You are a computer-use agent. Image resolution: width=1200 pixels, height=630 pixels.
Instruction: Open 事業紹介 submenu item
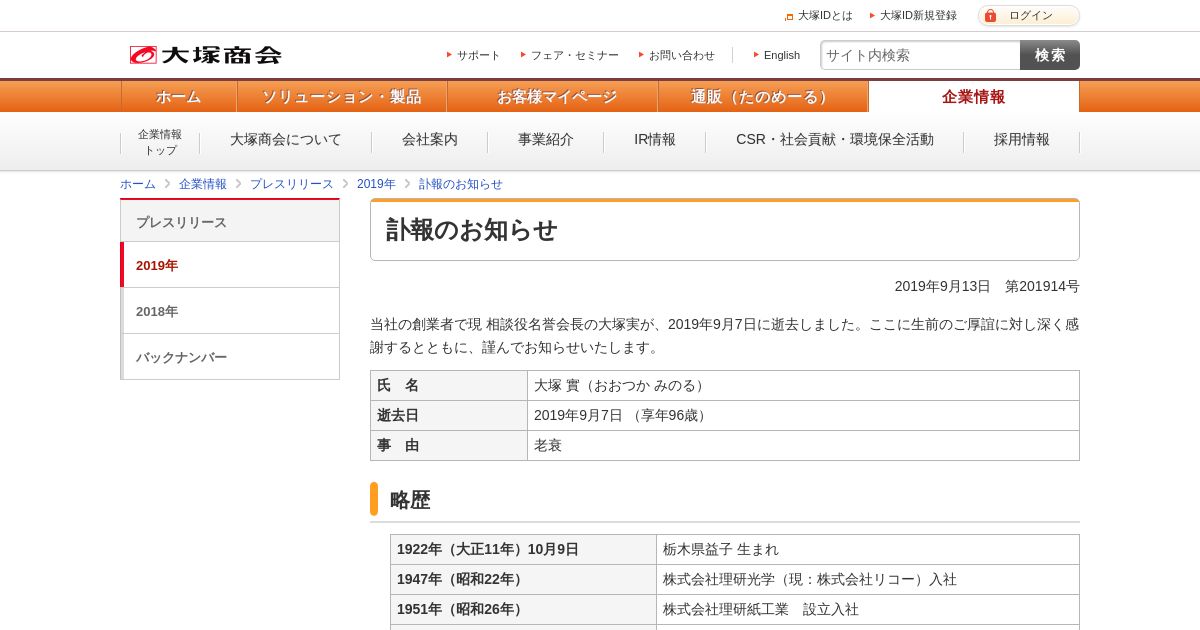pyautogui.click(x=546, y=140)
